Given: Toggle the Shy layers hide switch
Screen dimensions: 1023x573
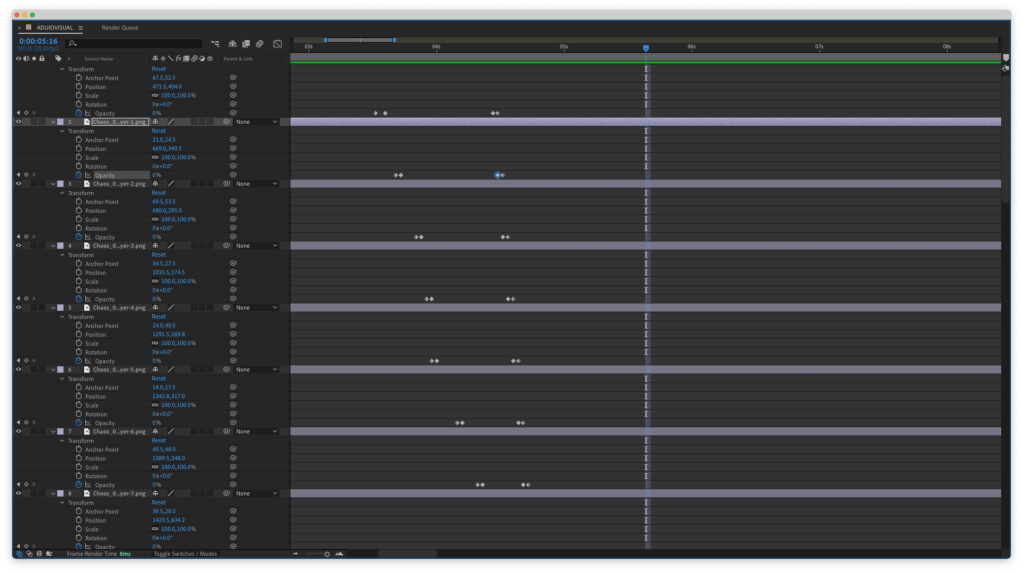Looking at the screenshot, I should click(231, 44).
